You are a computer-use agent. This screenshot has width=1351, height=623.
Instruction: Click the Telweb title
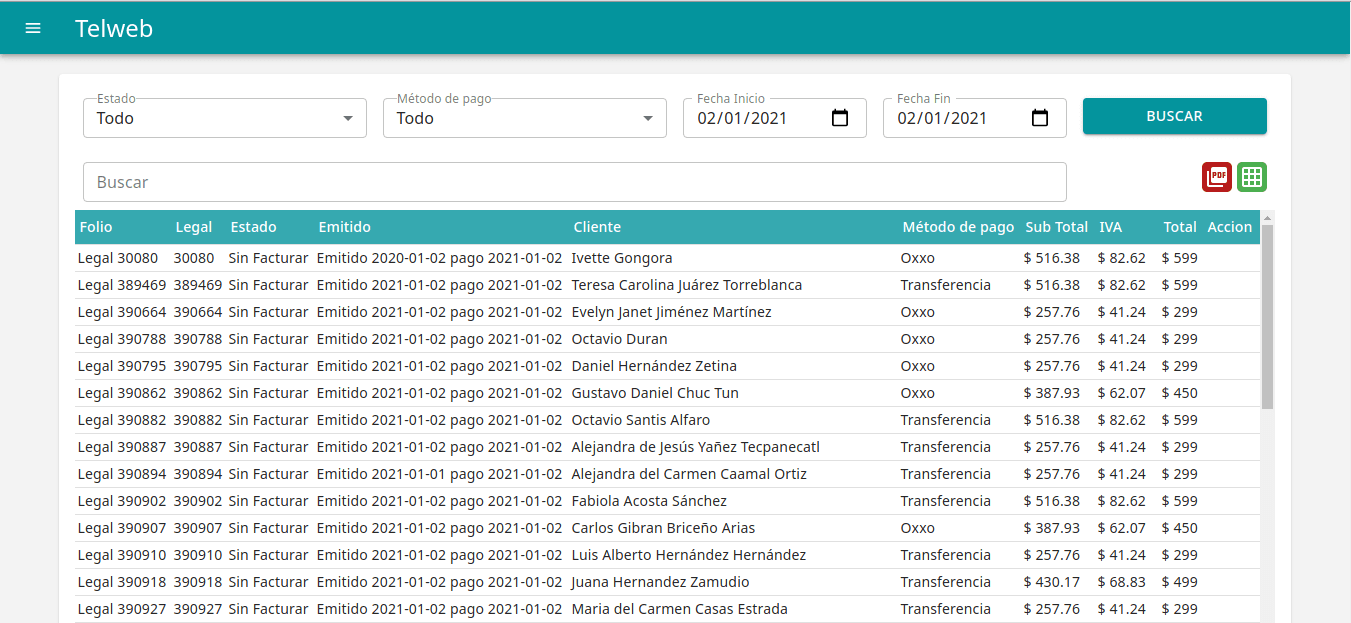(x=114, y=28)
